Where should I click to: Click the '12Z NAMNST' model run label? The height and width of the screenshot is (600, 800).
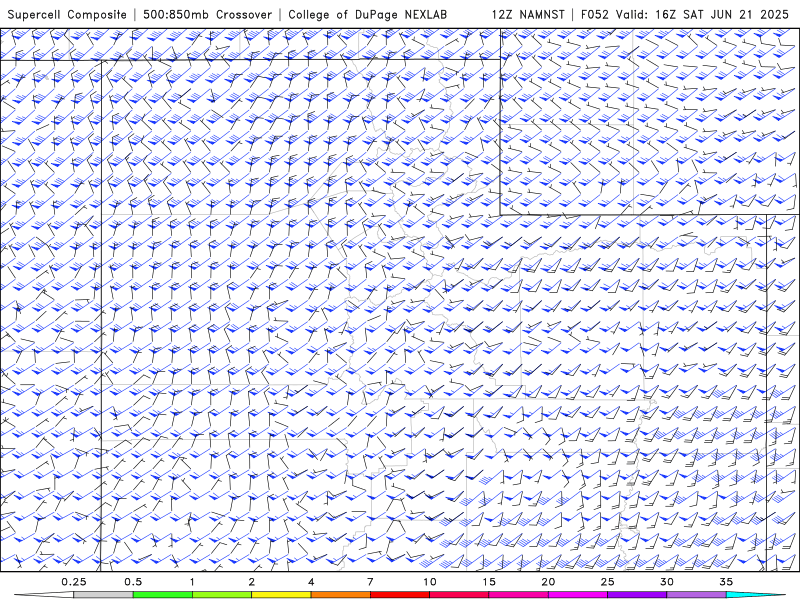(x=528, y=15)
